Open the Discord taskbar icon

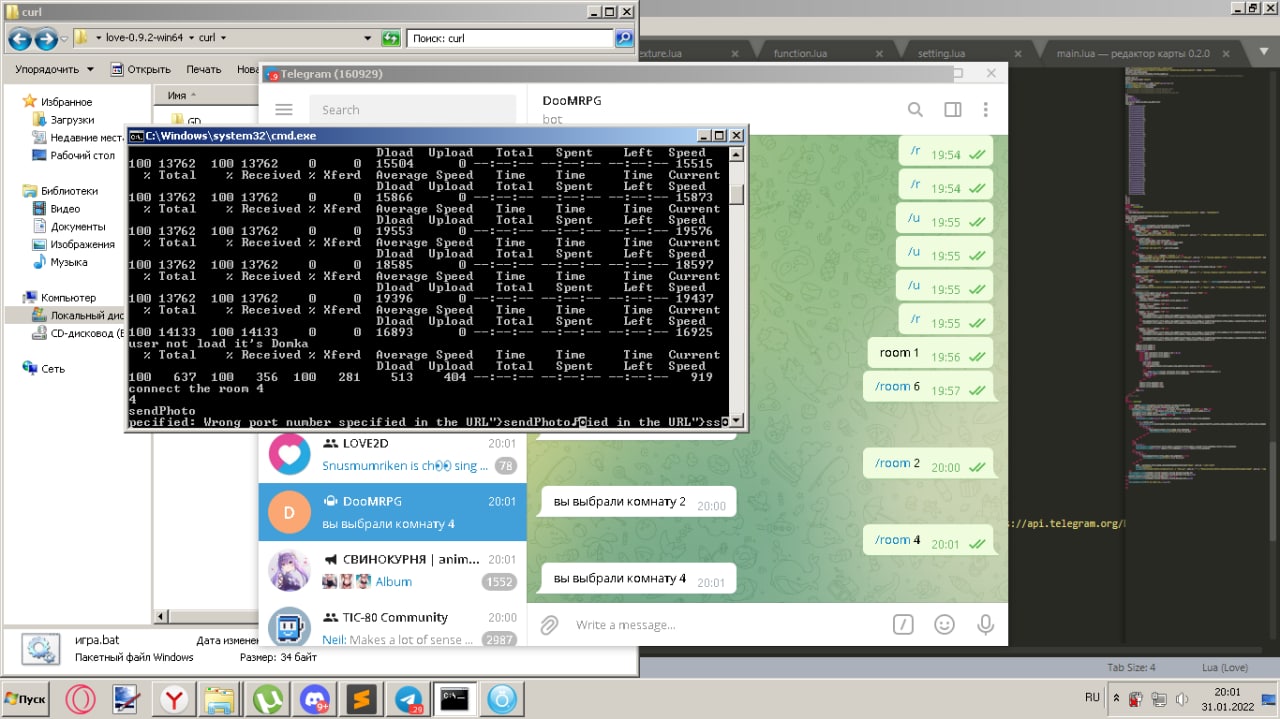coord(314,699)
